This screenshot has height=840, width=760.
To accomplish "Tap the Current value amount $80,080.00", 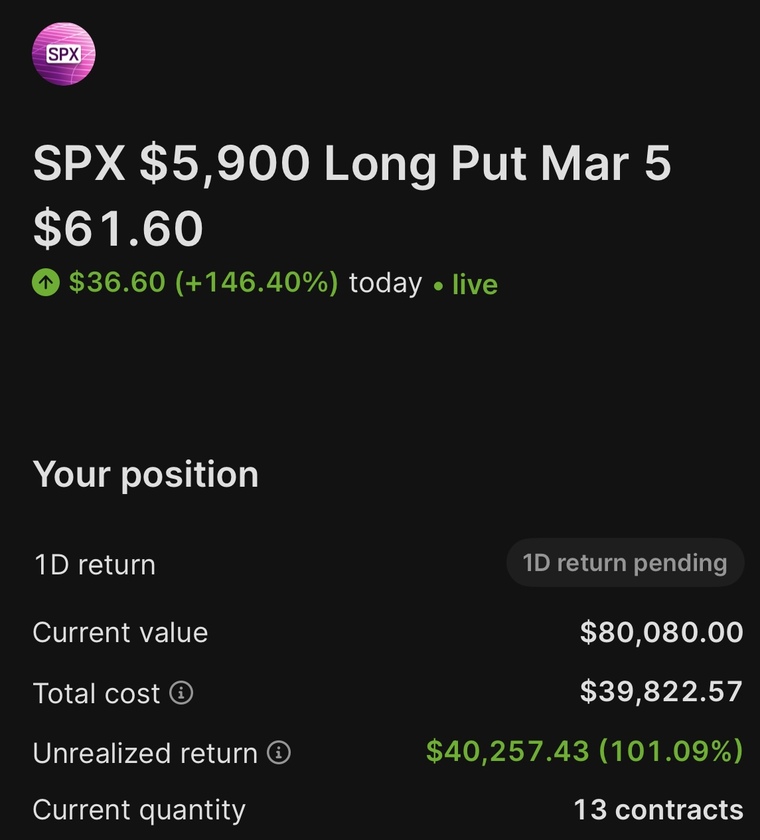I will point(661,632).
